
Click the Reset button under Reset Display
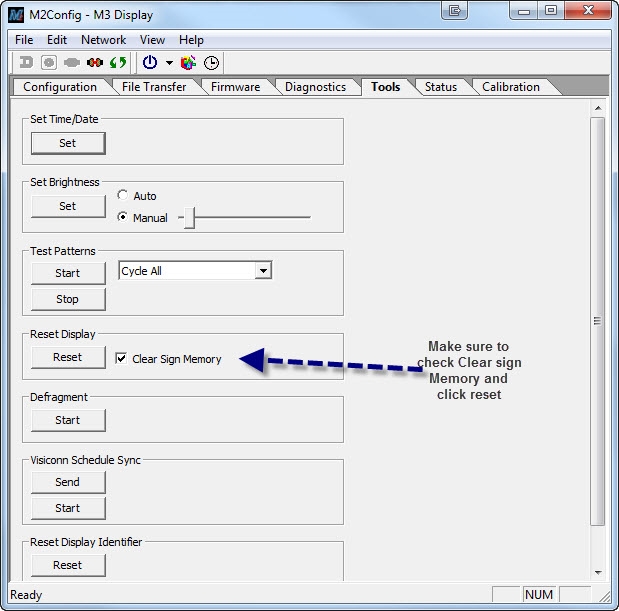(67, 357)
